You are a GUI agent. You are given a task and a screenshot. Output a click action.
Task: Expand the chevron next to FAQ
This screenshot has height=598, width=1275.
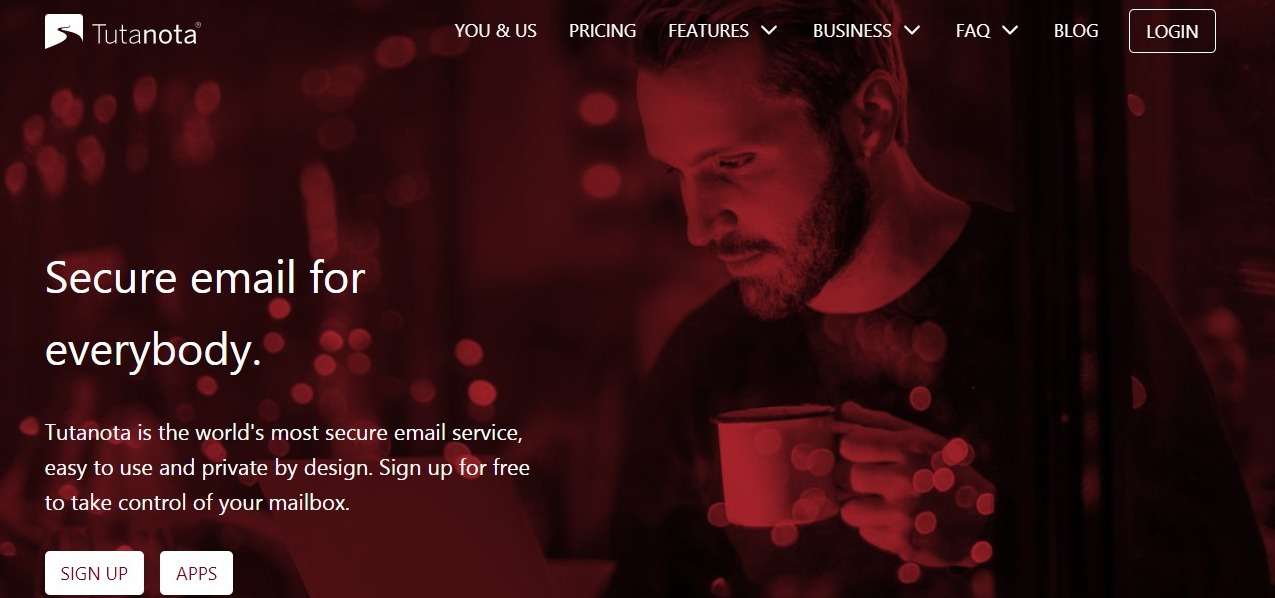point(1010,31)
